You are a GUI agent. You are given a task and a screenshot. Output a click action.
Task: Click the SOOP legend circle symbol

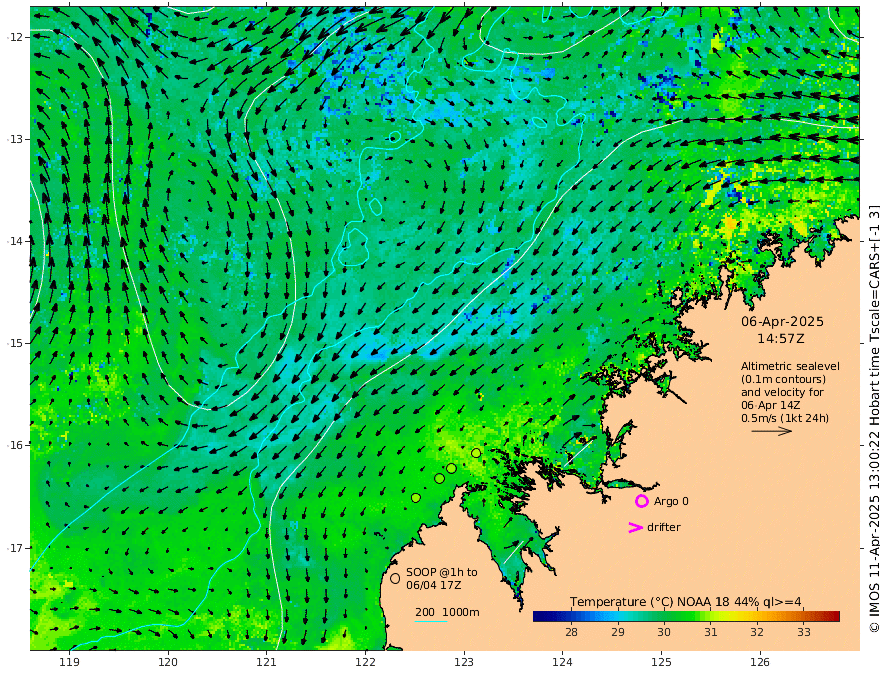[x=395, y=578]
